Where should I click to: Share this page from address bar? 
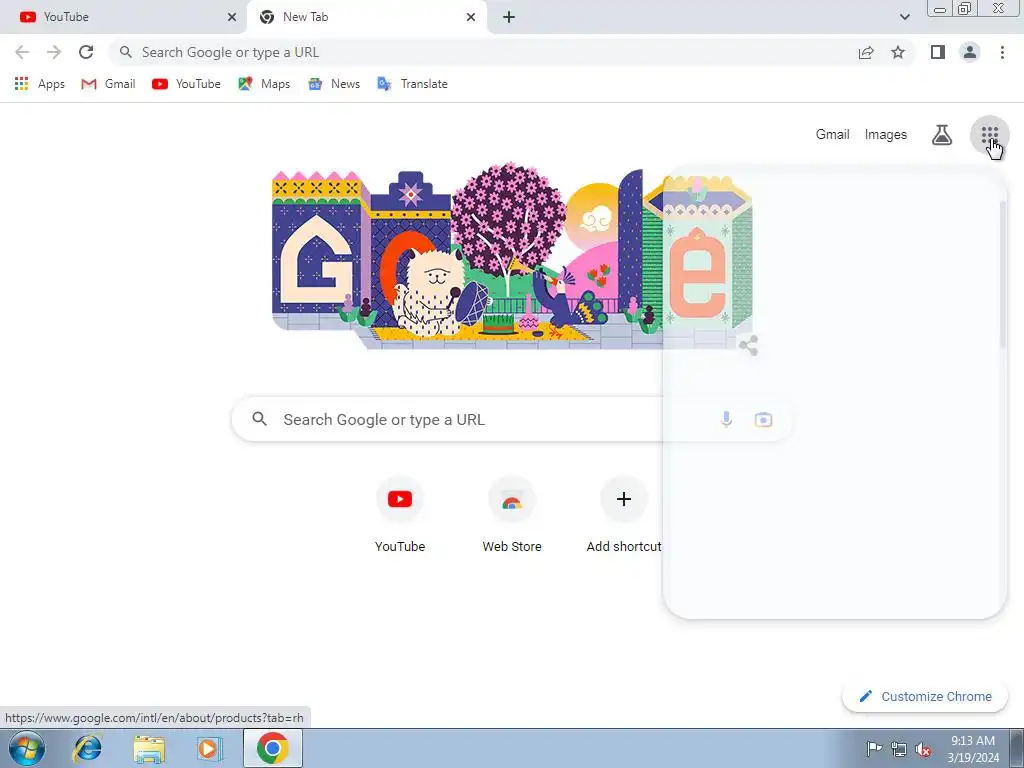[x=866, y=52]
